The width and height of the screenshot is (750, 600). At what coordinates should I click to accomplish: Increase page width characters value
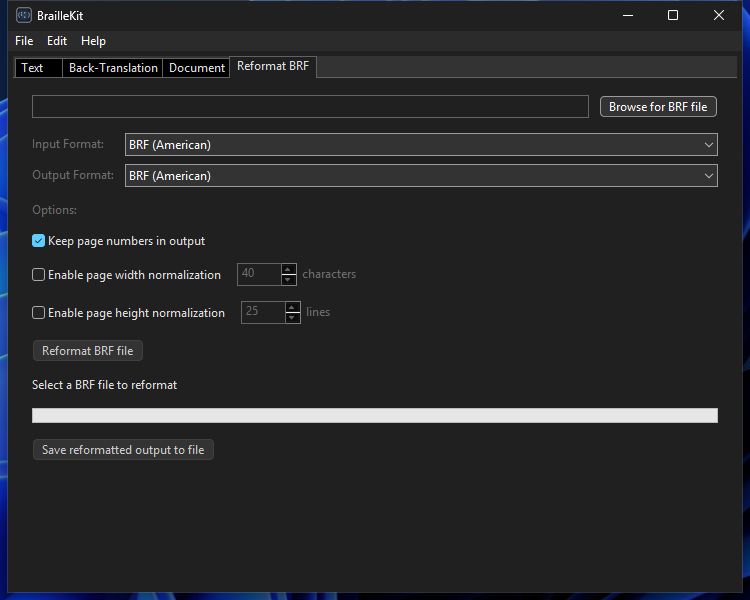point(288,269)
